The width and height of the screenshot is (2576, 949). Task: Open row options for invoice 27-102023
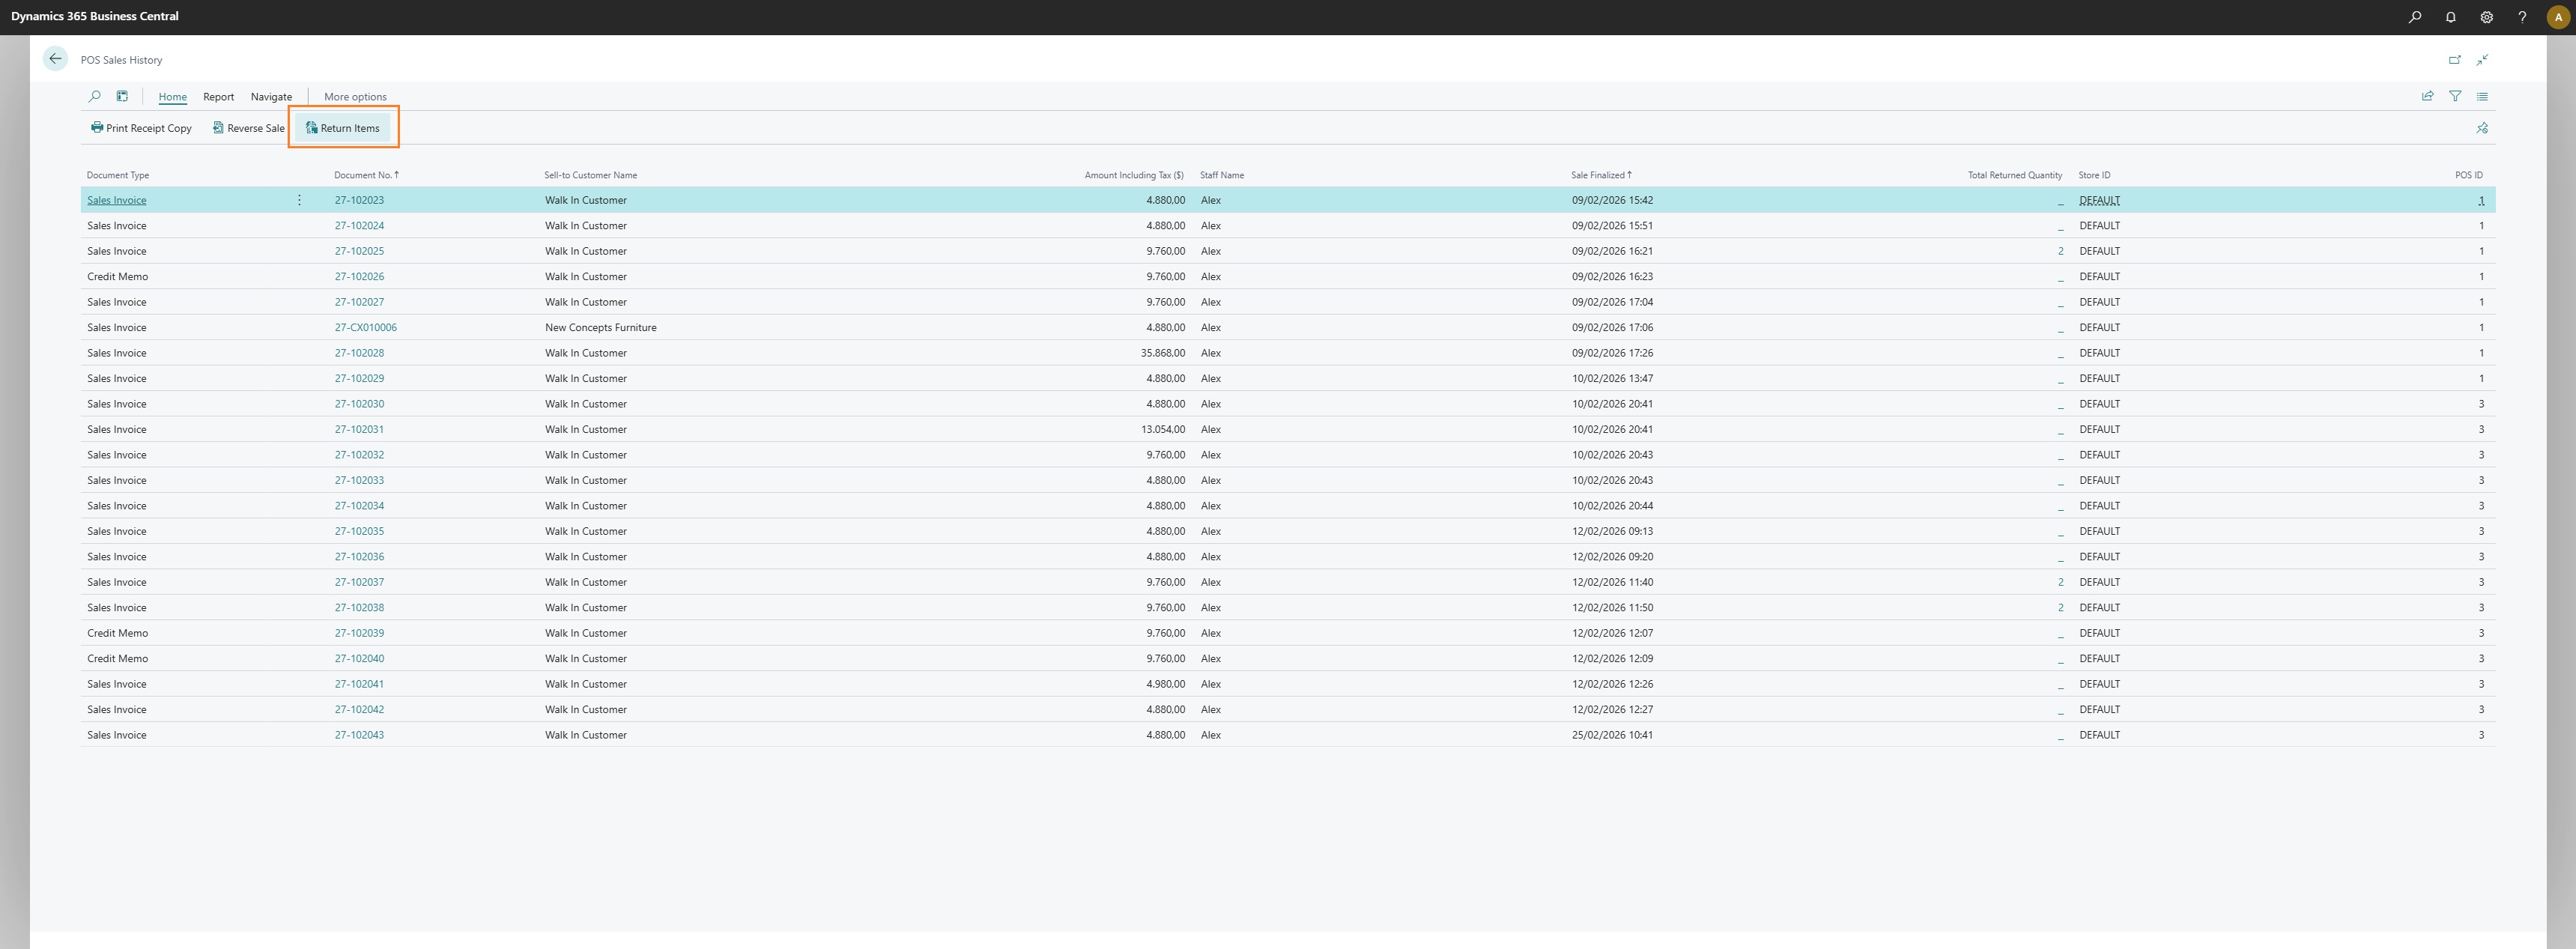(299, 200)
